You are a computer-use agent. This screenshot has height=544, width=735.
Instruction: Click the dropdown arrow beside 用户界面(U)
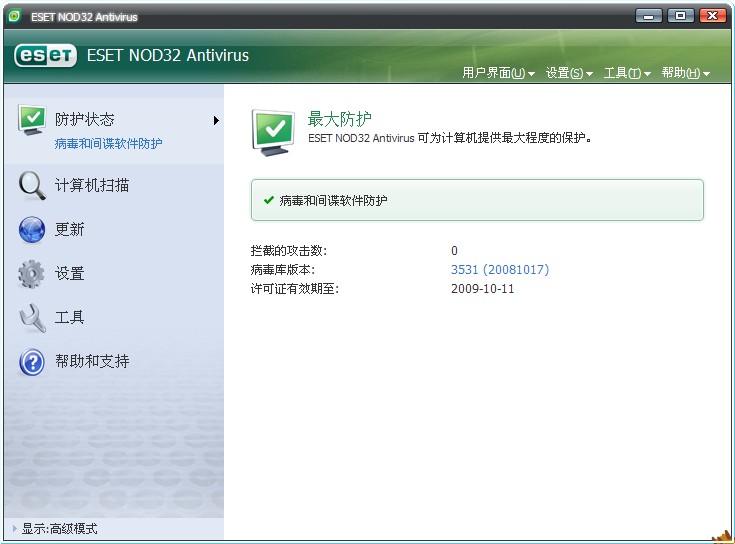531,74
